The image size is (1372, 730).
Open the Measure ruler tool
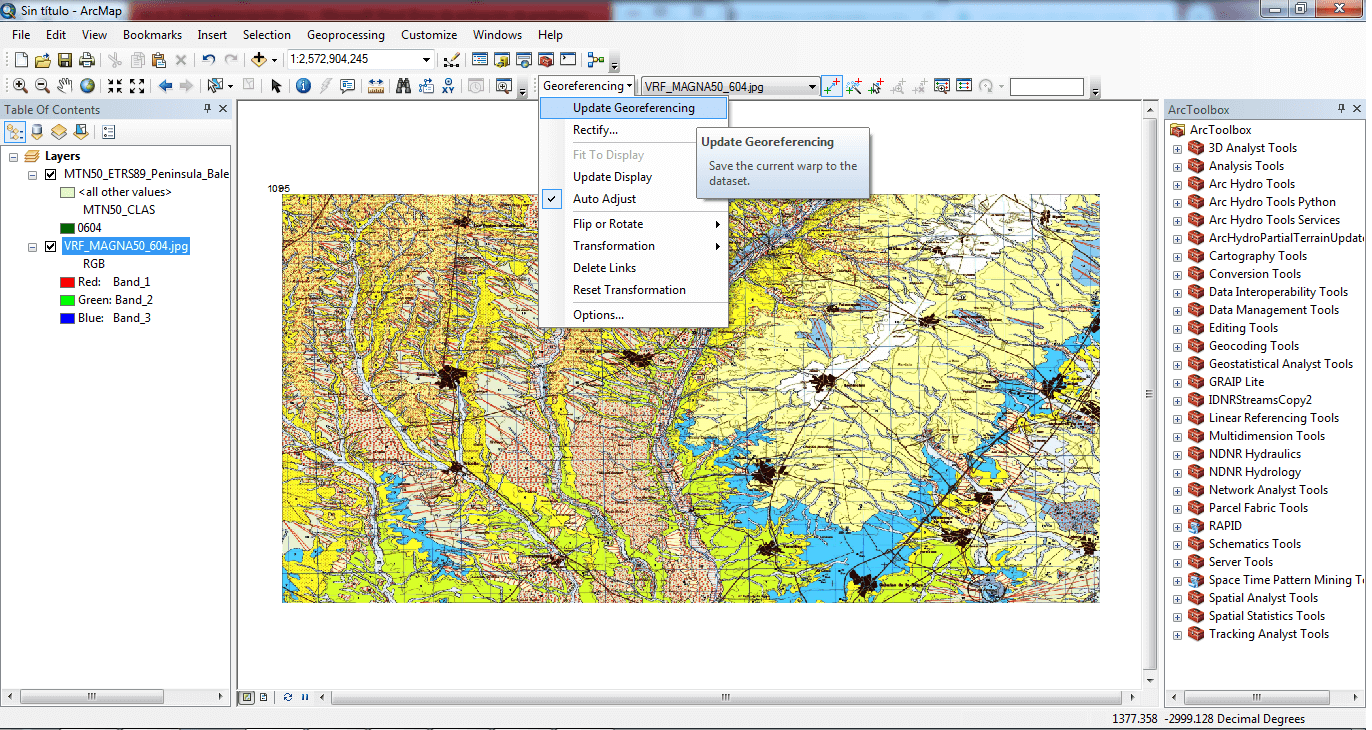pyautogui.click(x=376, y=86)
